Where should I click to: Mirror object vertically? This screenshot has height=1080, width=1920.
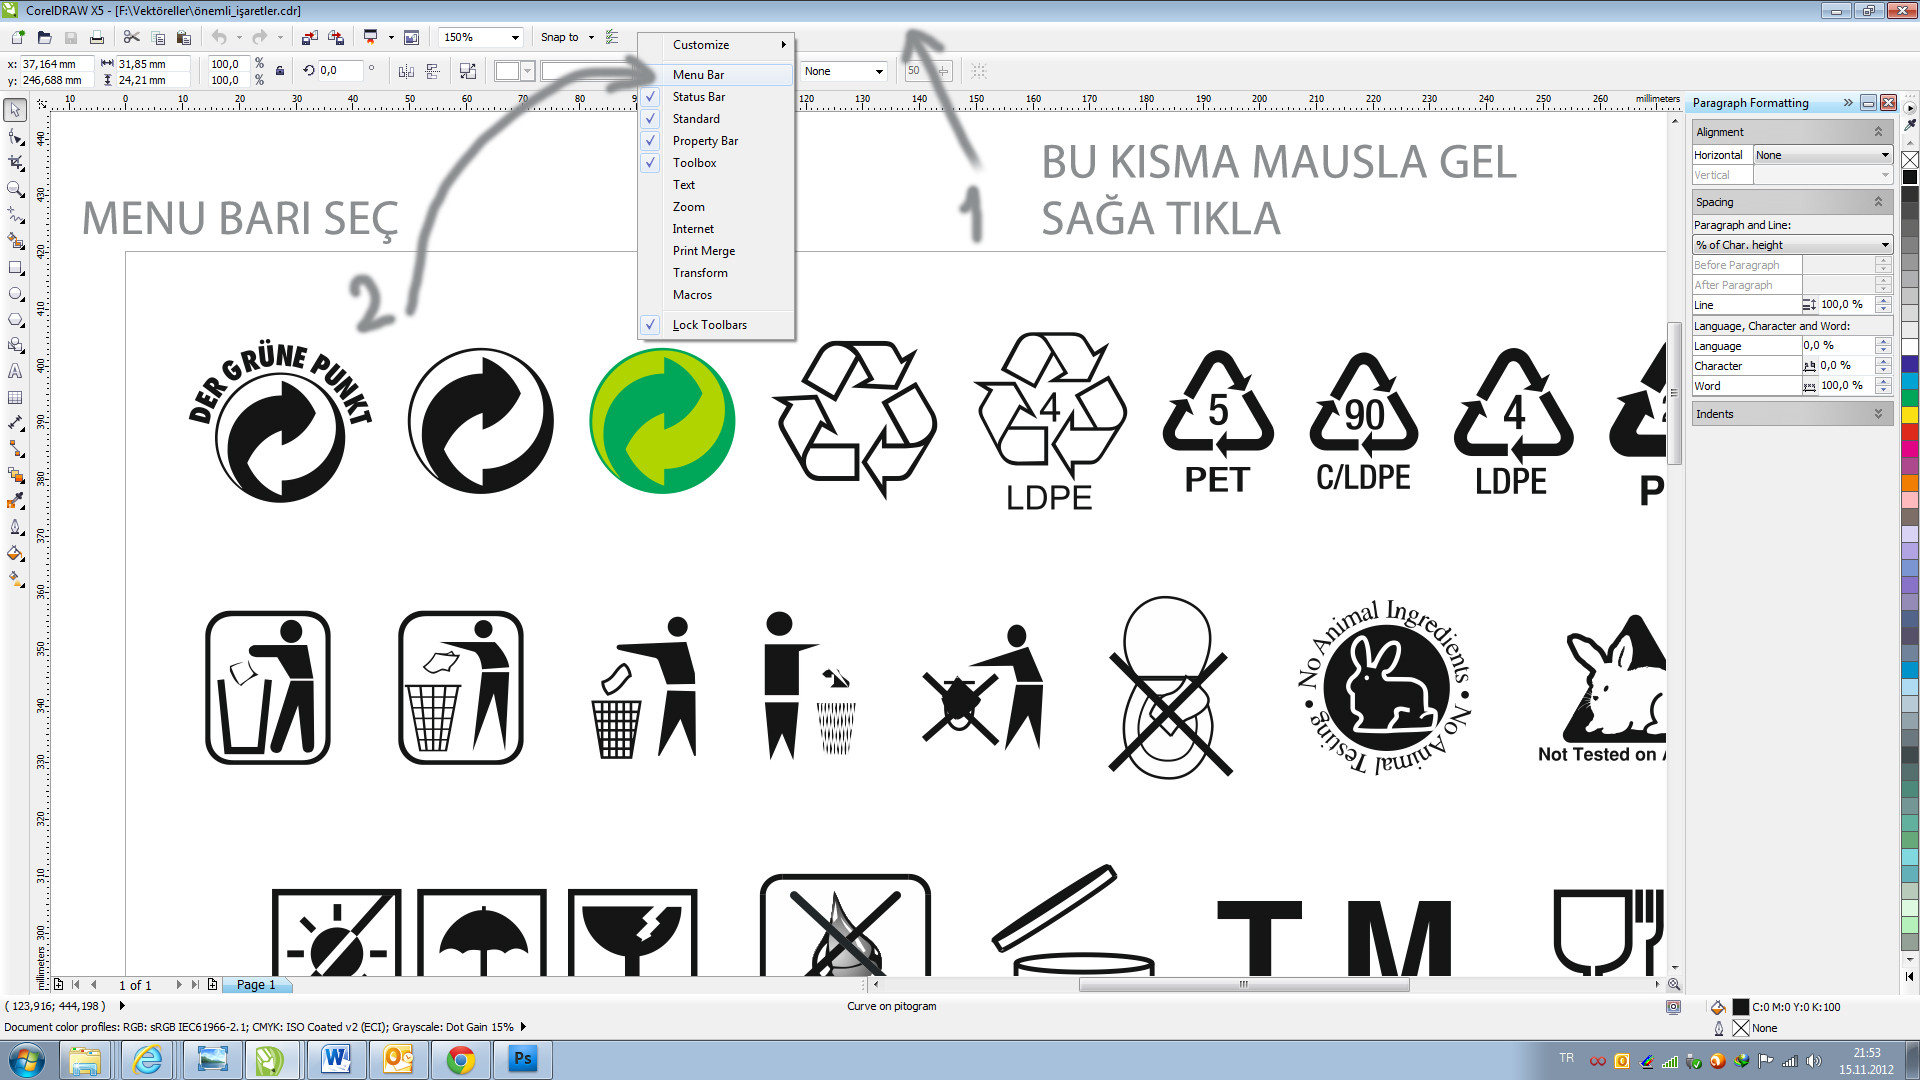(x=433, y=71)
